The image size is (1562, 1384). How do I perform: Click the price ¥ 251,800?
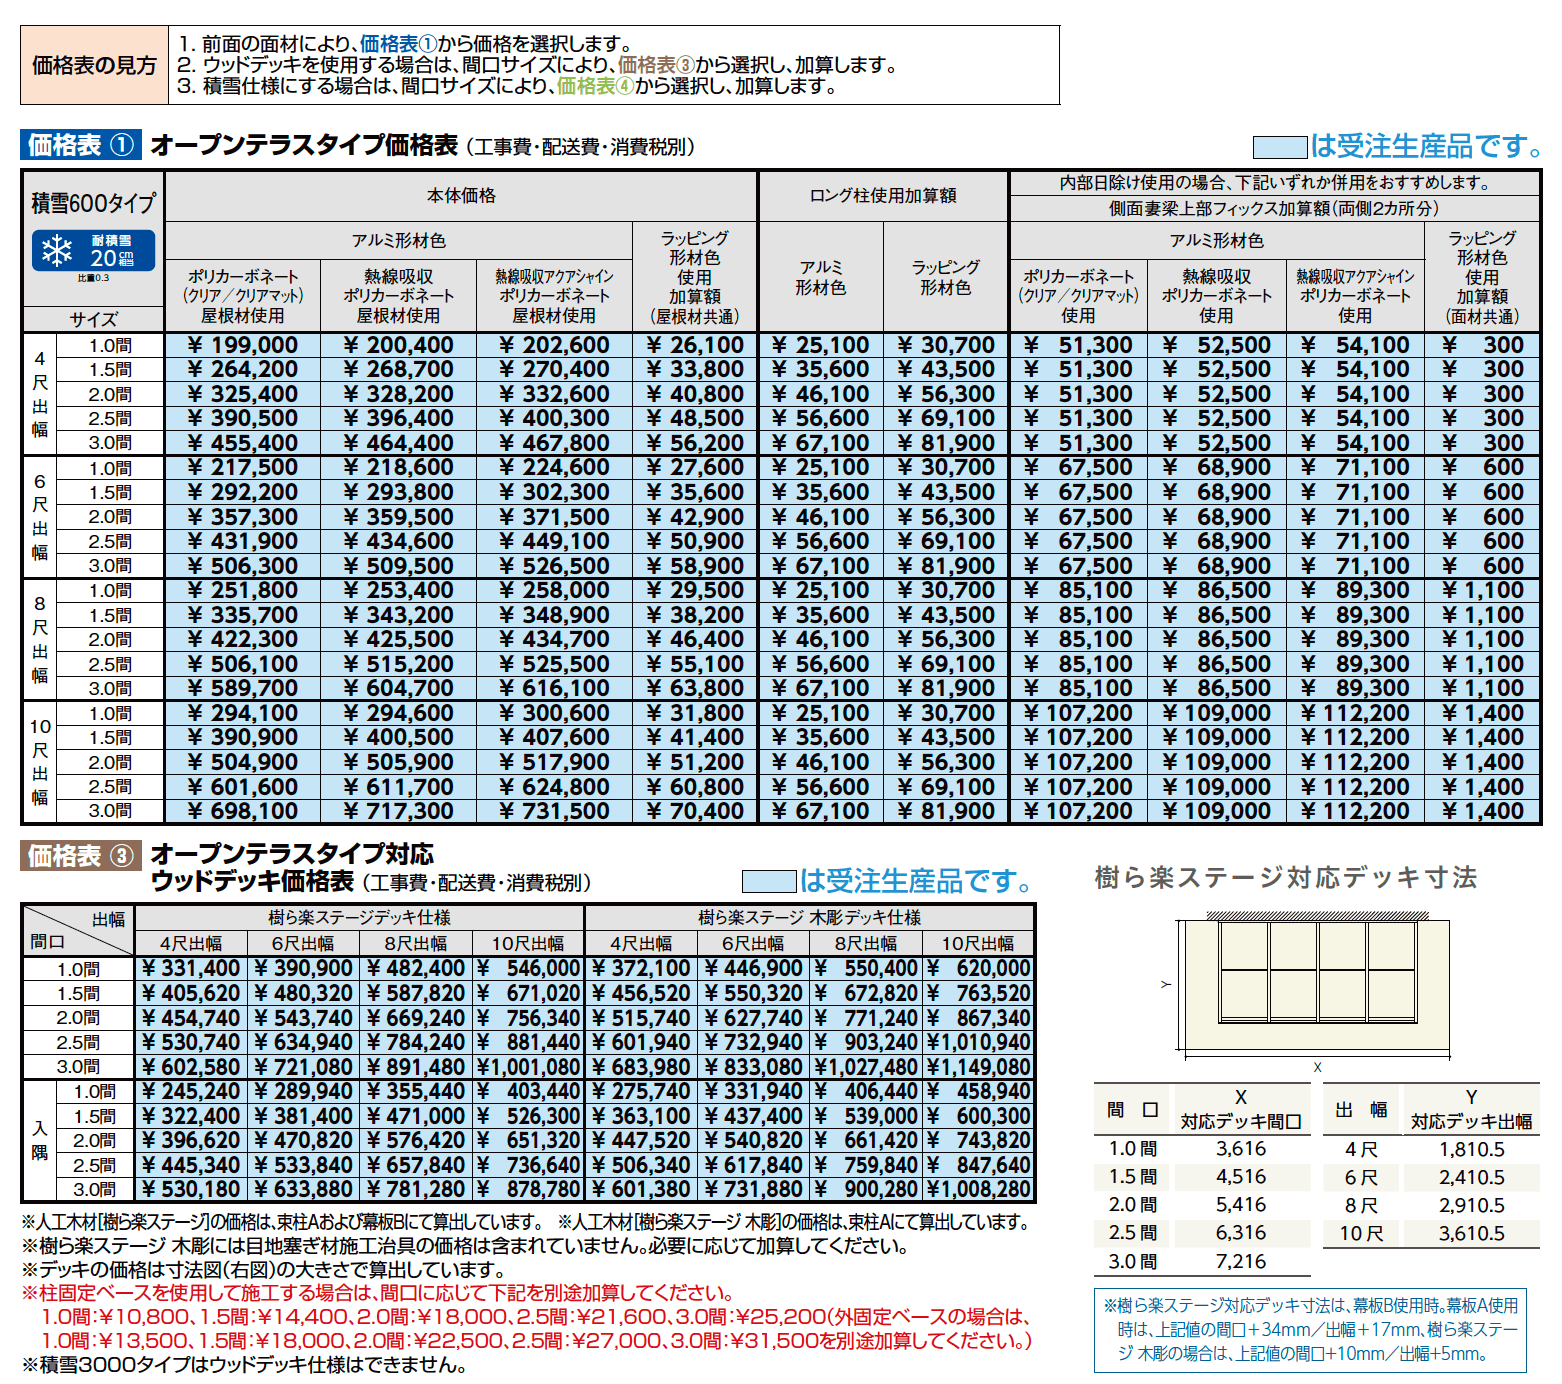(x=242, y=590)
